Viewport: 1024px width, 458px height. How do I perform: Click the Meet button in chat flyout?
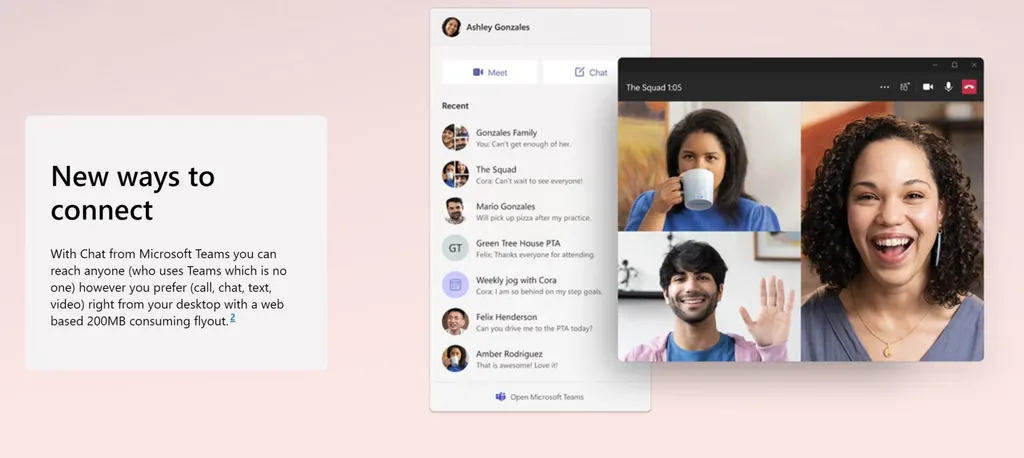coord(489,73)
